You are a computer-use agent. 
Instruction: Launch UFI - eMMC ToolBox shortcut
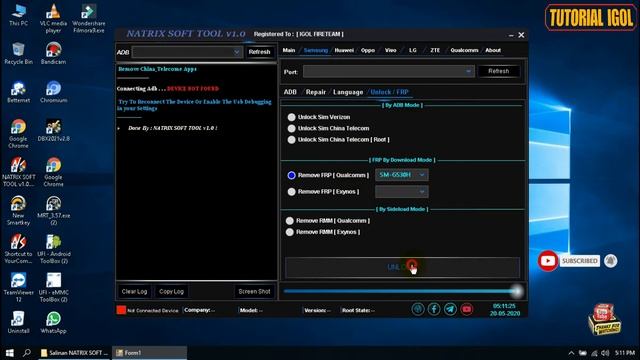pyautogui.click(x=53, y=287)
